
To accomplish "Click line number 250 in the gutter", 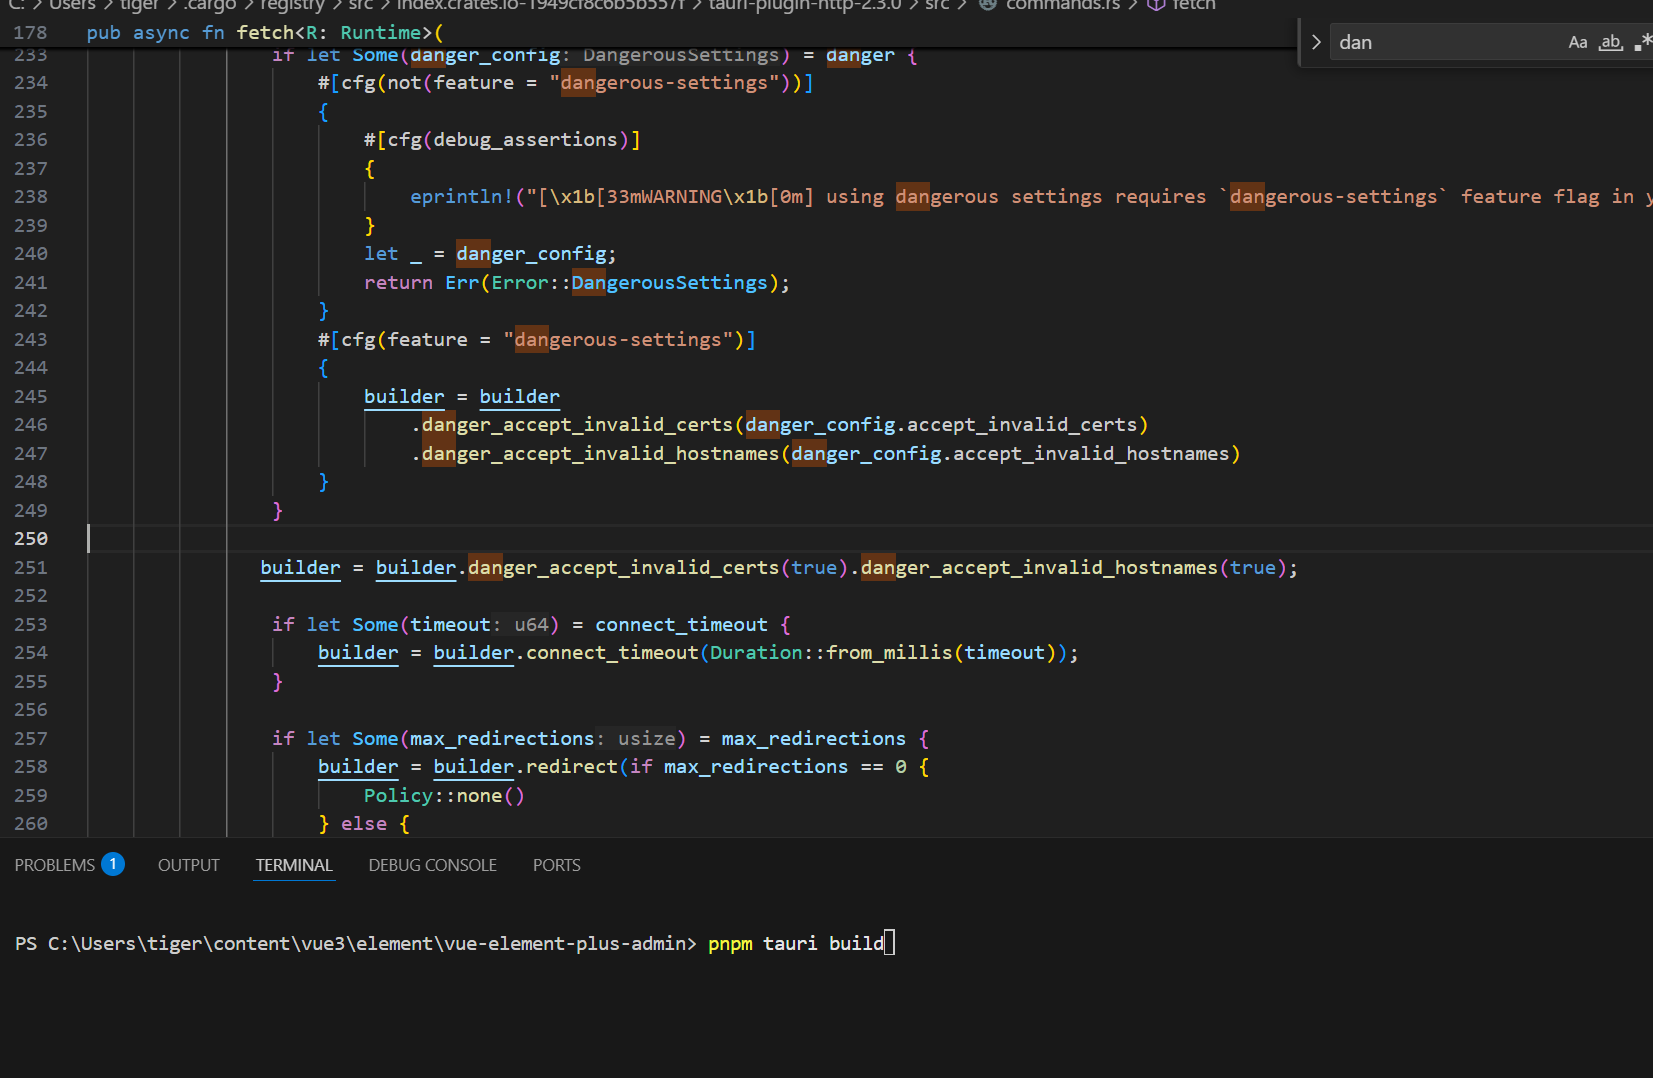I will pyautogui.click(x=31, y=539).
